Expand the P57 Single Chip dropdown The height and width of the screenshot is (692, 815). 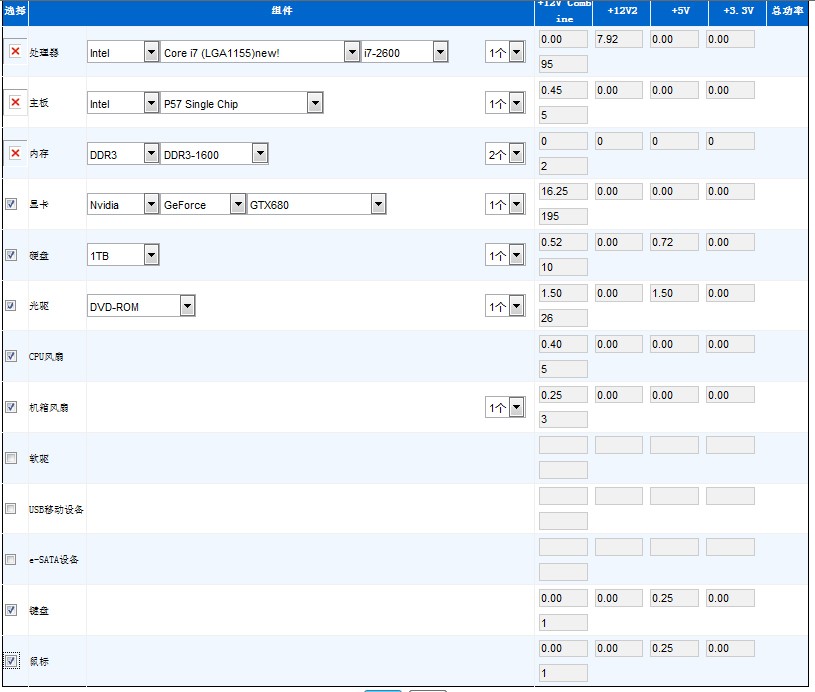(x=242, y=103)
